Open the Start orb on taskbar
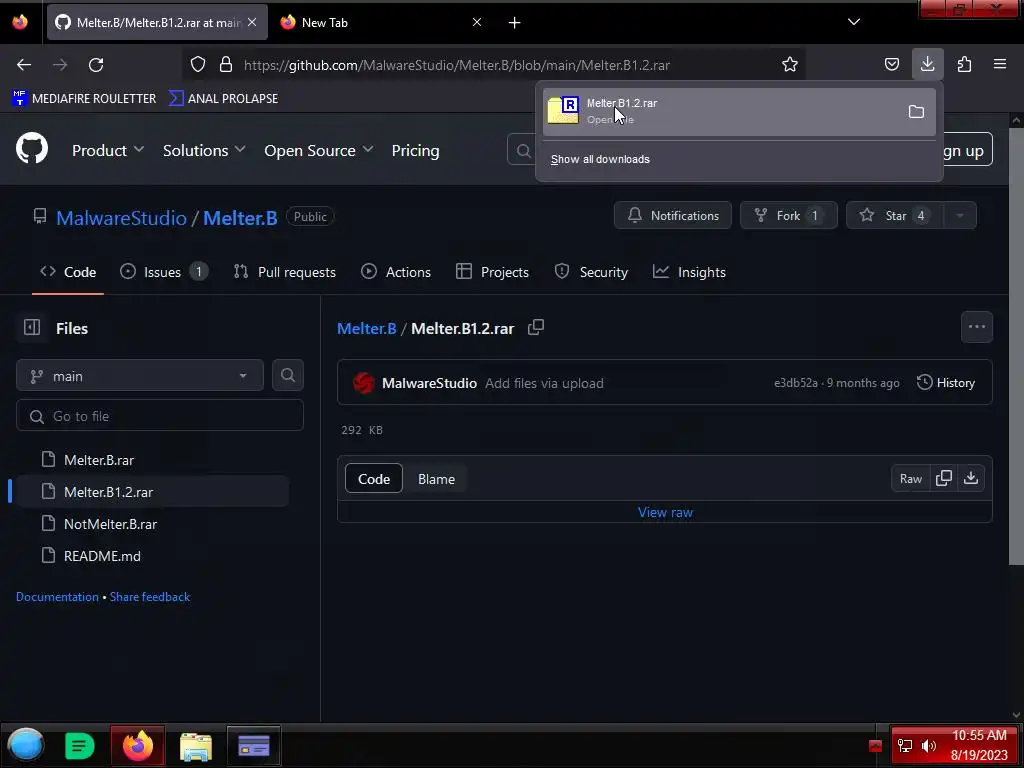1024x768 pixels. [x=26, y=745]
